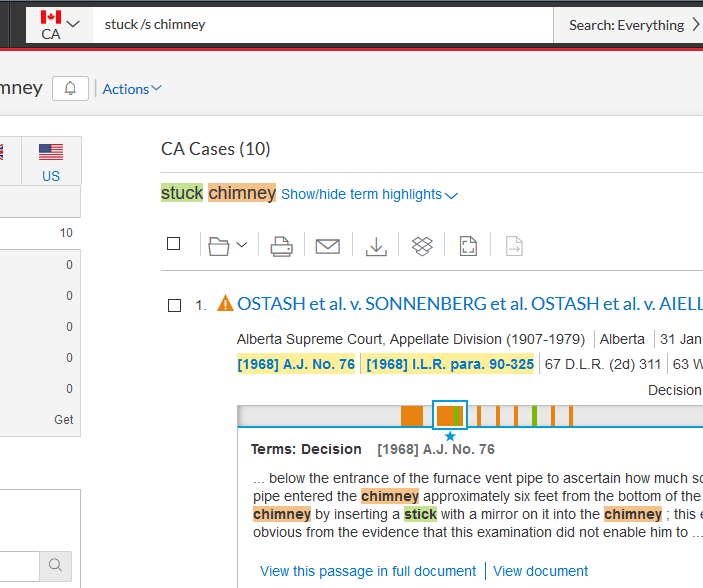Click the green hit marker in the term bar
The image size is (703, 588).
pyautogui.click(x=536, y=416)
